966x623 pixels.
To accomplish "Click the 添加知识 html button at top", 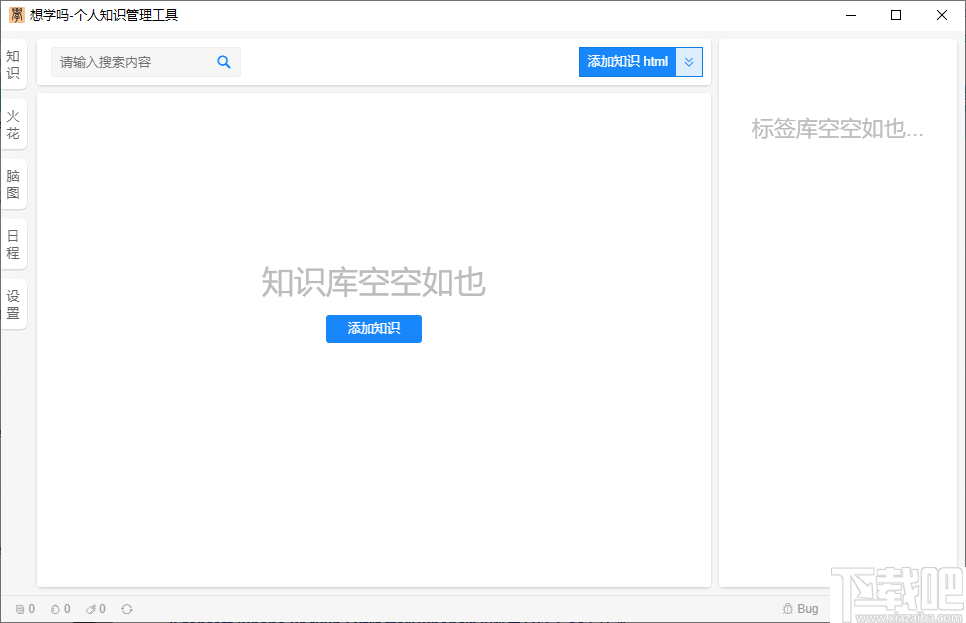I will (627, 61).
